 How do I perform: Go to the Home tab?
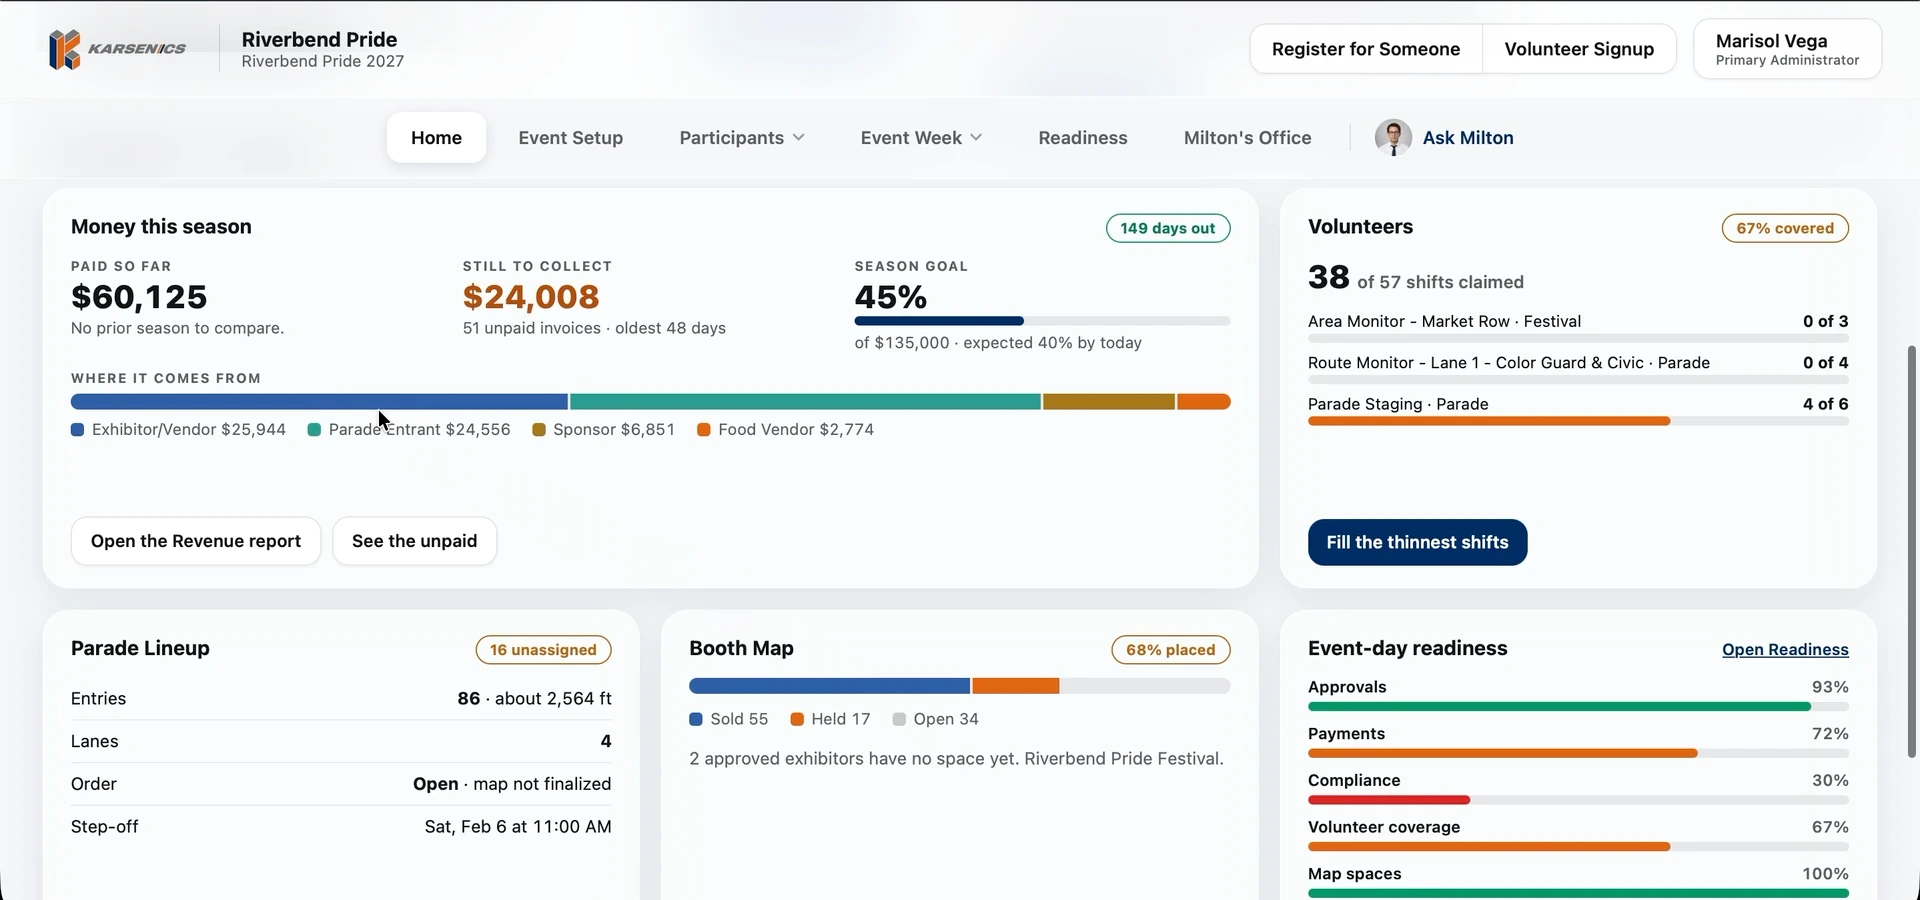click(x=436, y=138)
